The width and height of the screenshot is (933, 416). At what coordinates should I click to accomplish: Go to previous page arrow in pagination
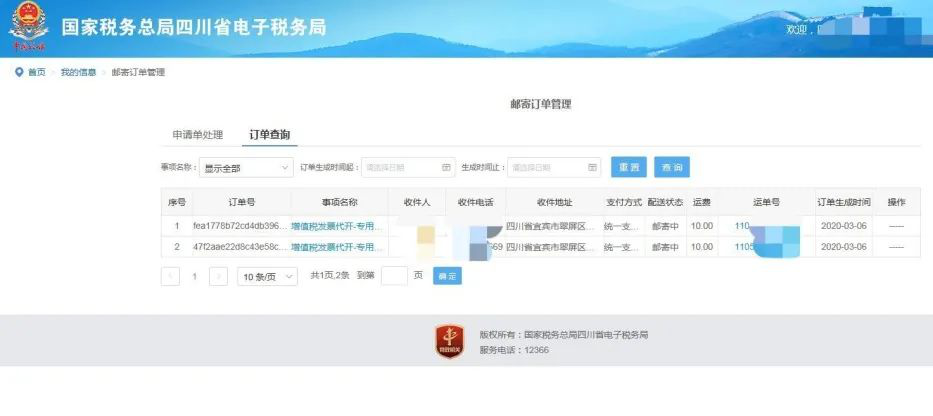pyautogui.click(x=170, y=276)
